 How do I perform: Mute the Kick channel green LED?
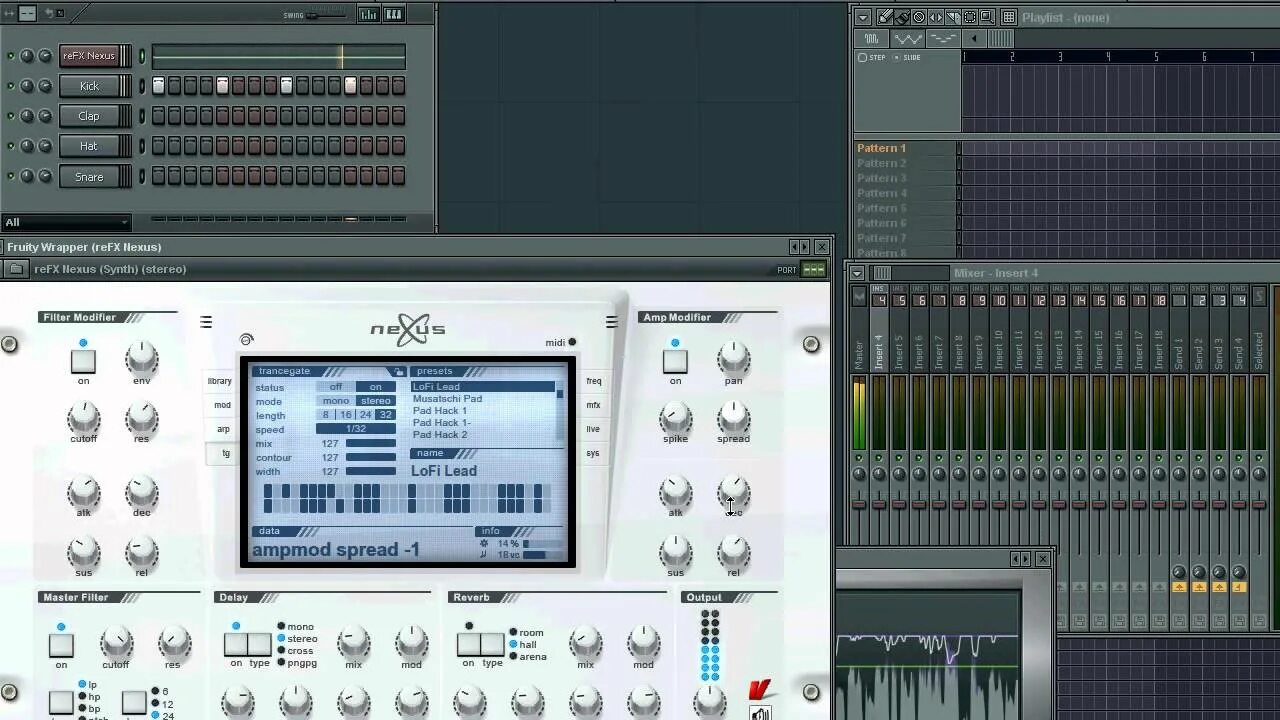coord(10,86)
